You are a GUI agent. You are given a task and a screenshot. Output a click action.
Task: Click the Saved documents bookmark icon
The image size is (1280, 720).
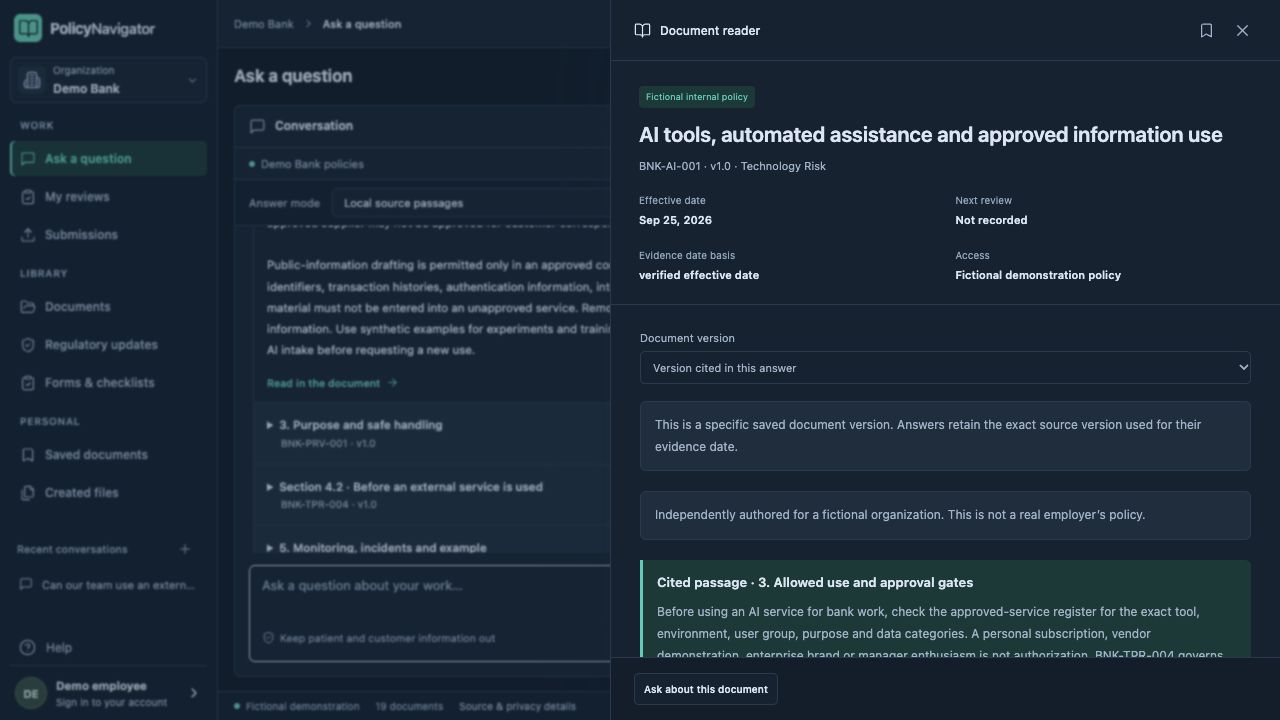click(x=28, y=455)
